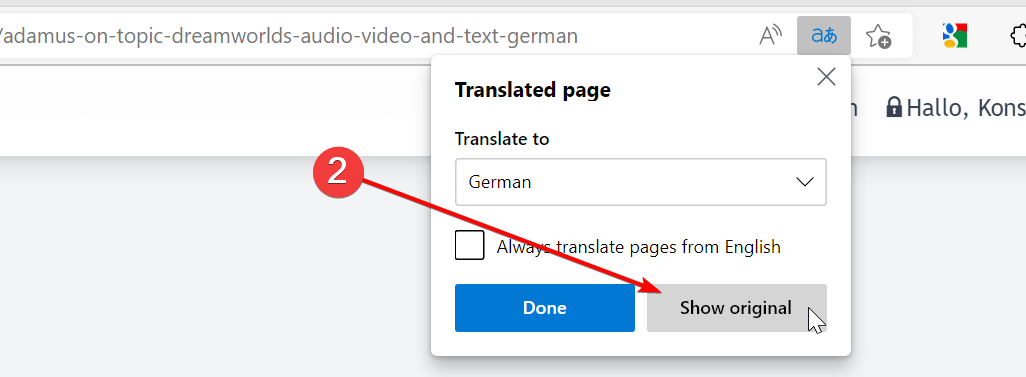1026x377 pixels.
Task: Click the Read aloud icon in address bar
Action: pyautogui.click(x=771, y=35)
